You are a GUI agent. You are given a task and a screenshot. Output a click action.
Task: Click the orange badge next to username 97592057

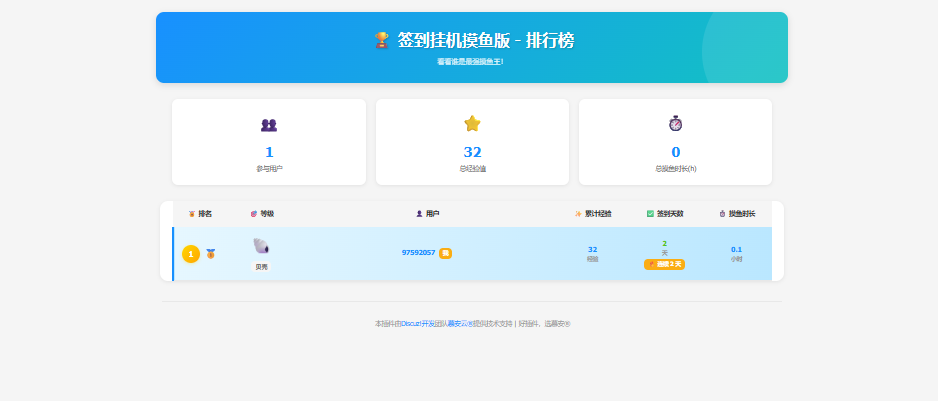tap(445, 253)
